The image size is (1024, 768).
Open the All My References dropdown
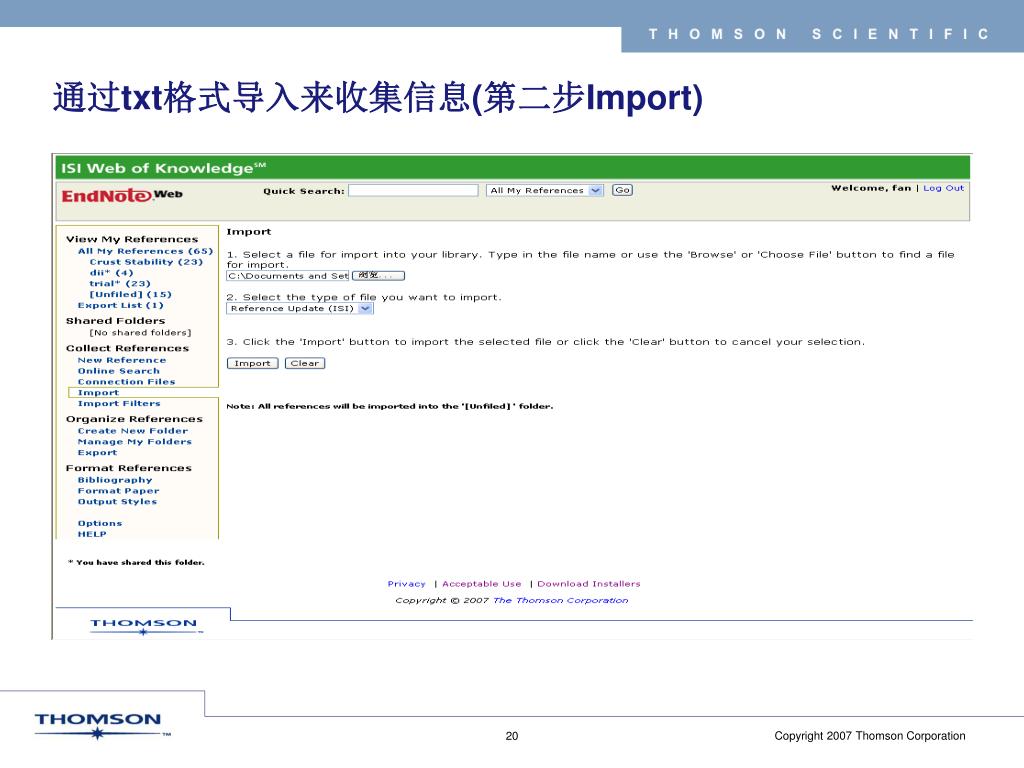point(545,191)
